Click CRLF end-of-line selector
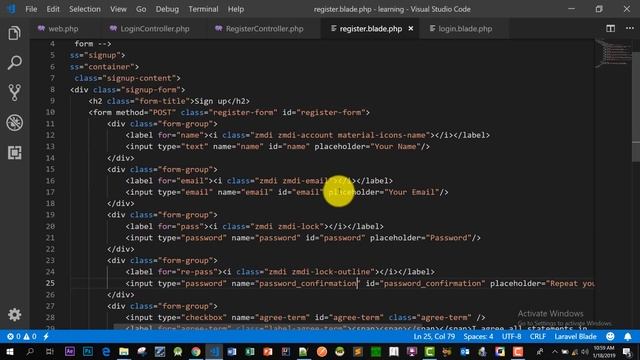The width and height of the screenshot is (640, 360). 537,337
